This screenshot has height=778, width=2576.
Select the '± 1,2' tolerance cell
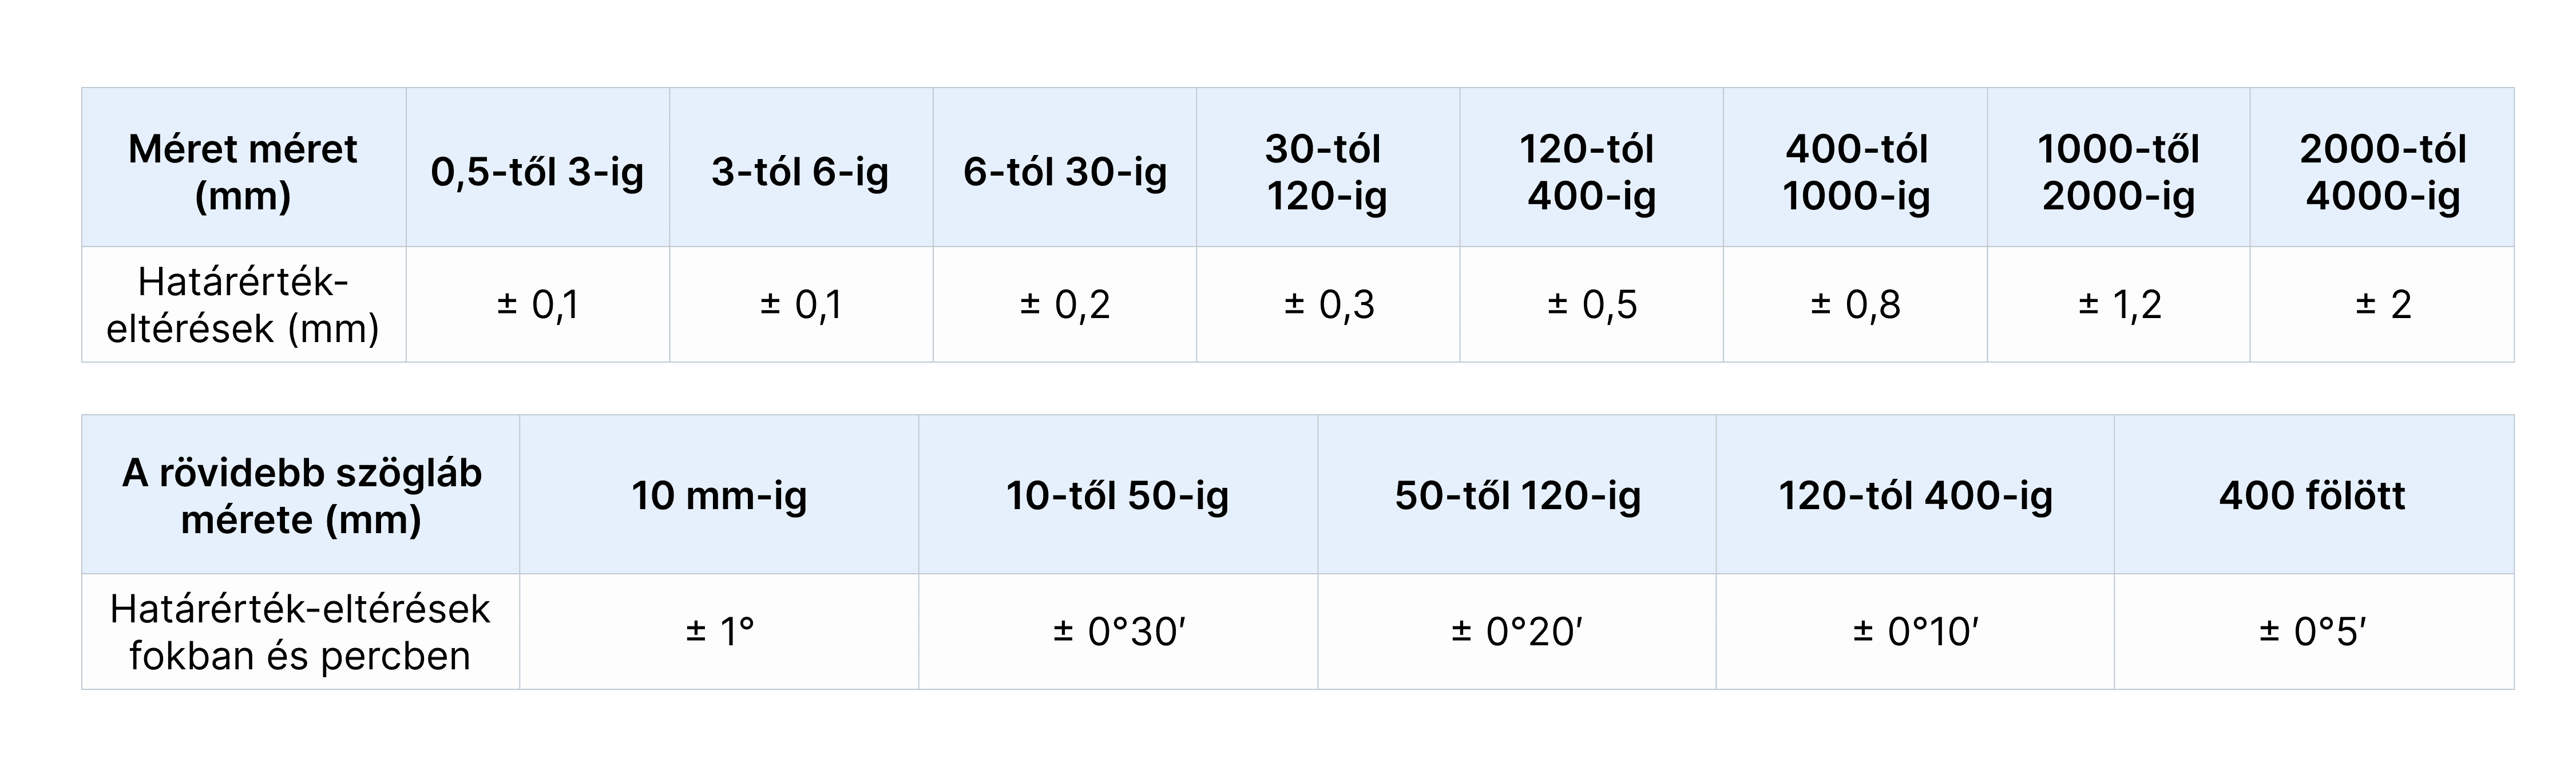(x=2119, y=304)
